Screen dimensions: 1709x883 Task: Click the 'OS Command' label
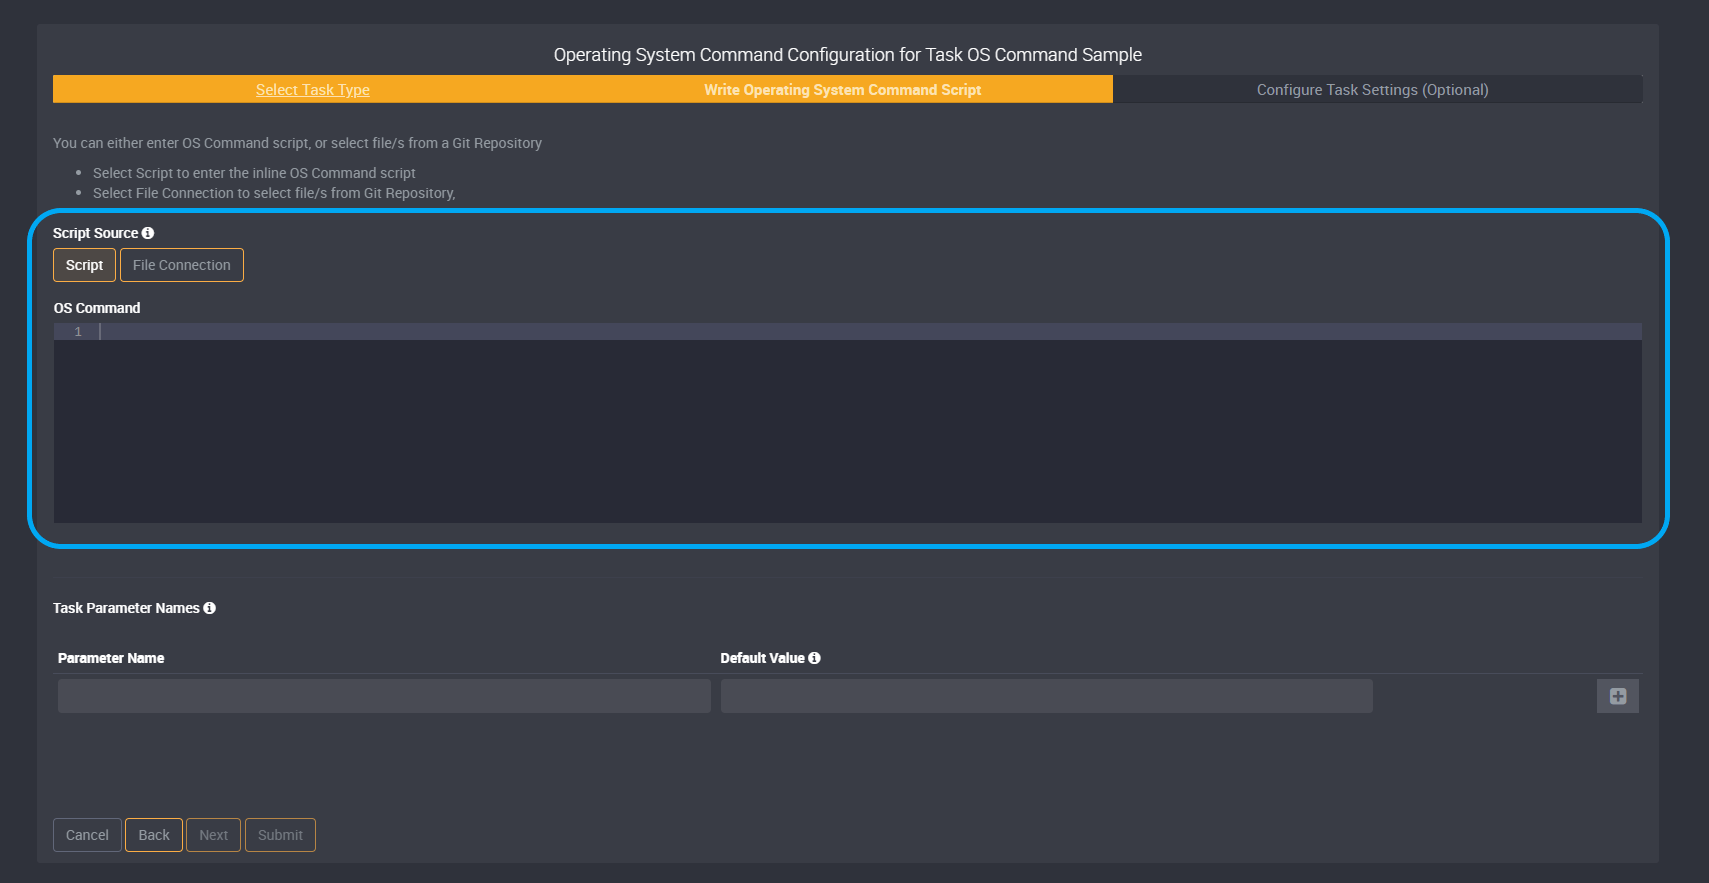tap(97, 308)
